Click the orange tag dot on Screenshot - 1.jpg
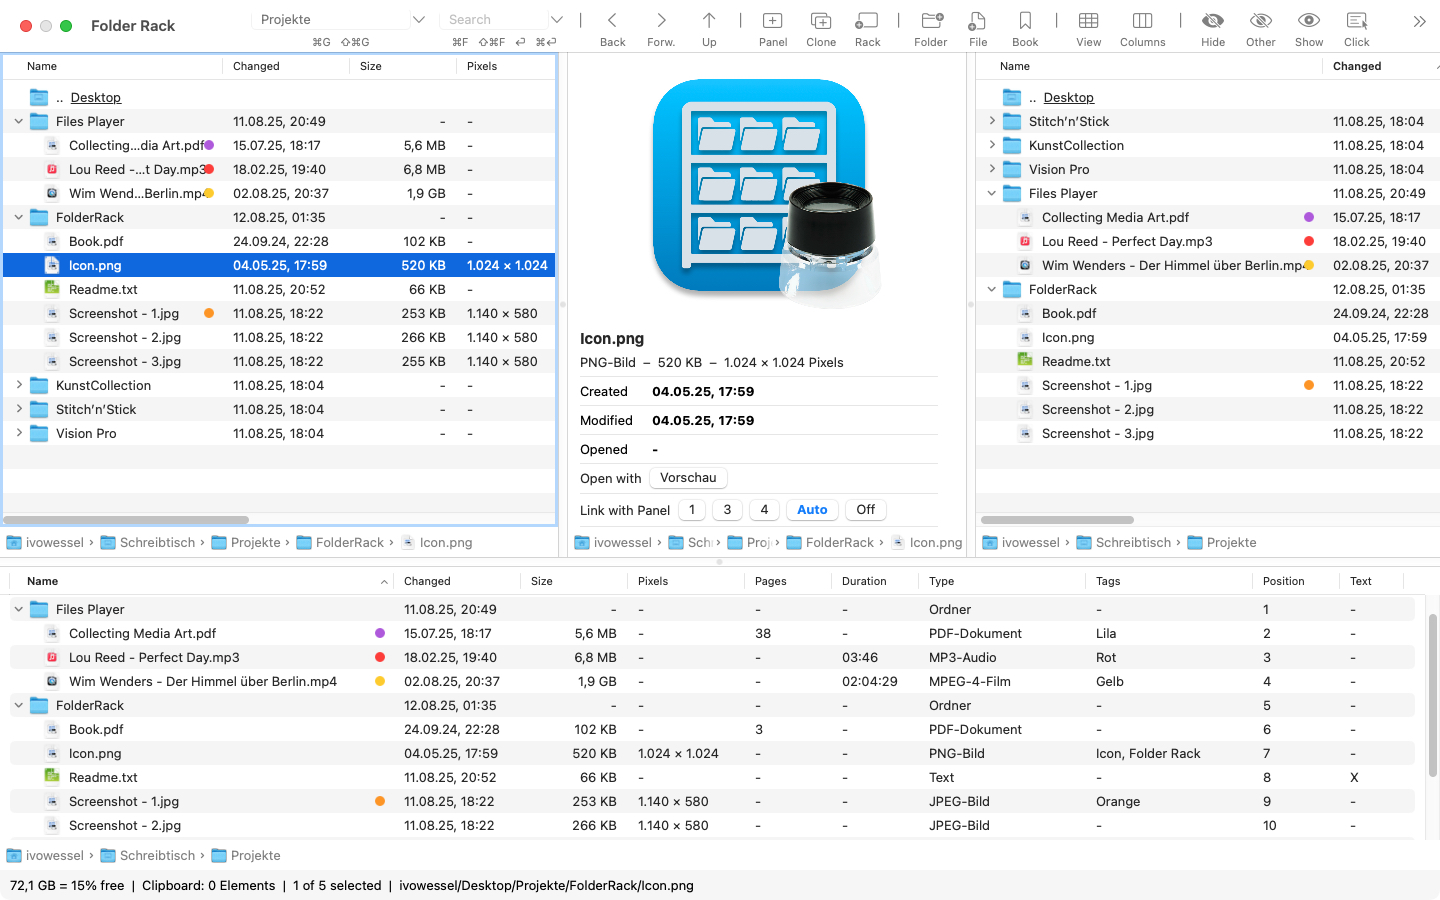 tap(209, 314)
